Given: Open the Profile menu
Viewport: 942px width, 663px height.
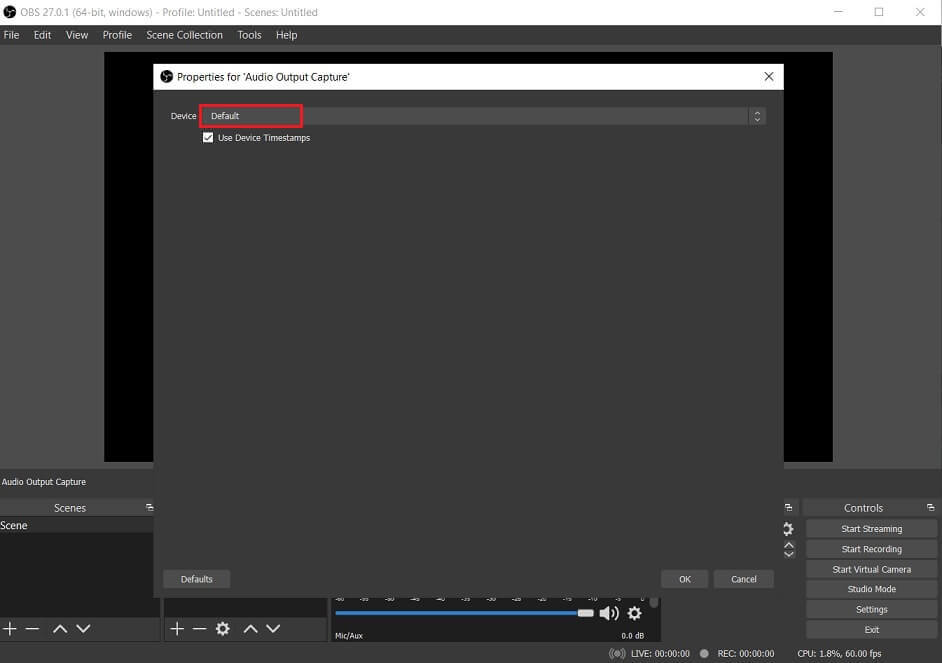Looking at the screenshot, I should click(x=117, y=35).
